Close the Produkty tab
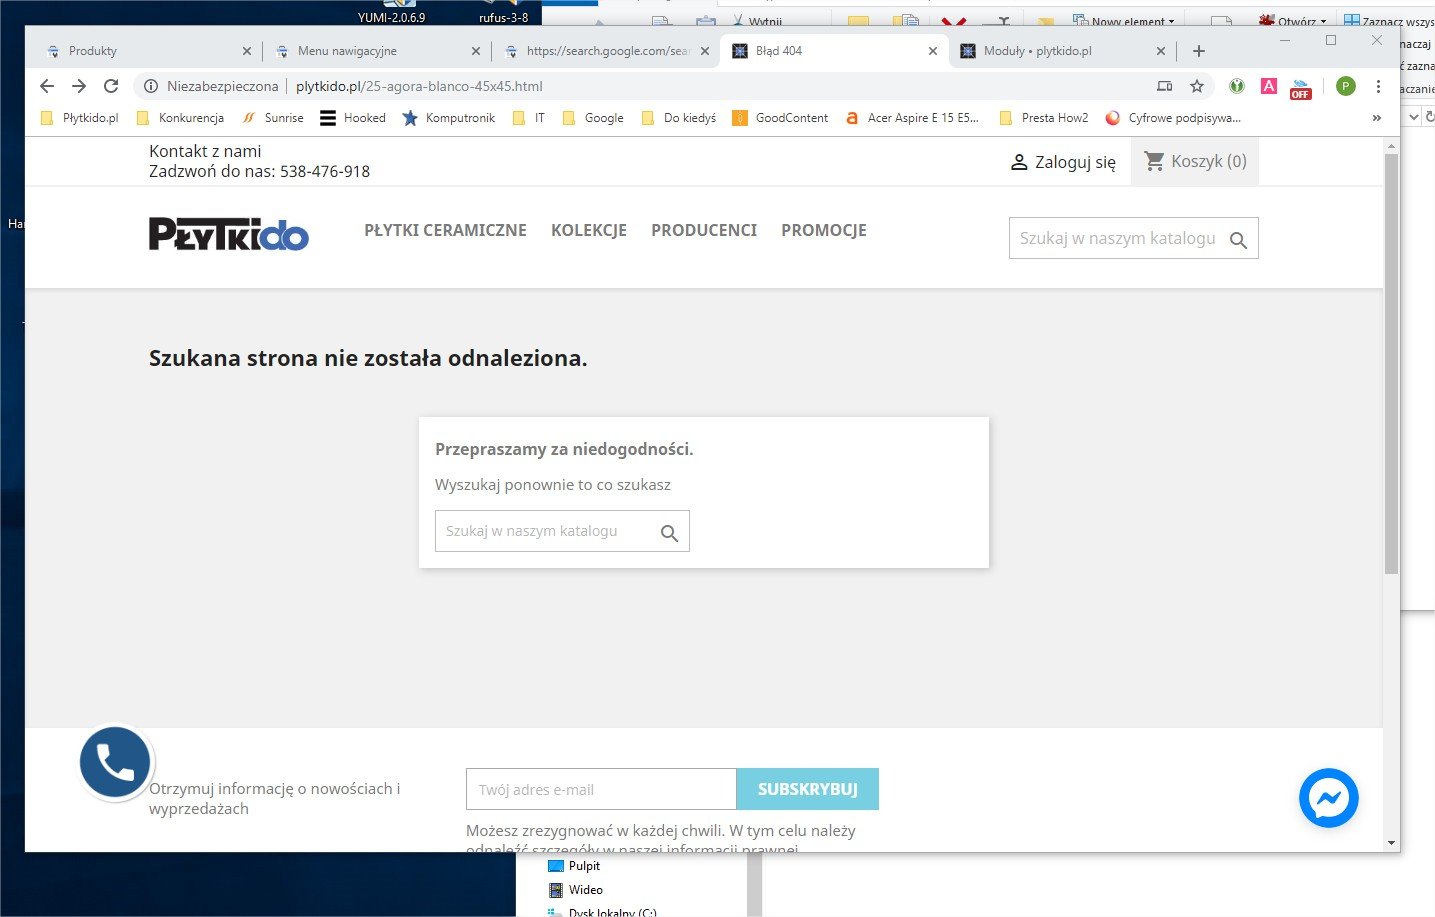Viewport: 1435px width, 917px height. tap(247, 51)
